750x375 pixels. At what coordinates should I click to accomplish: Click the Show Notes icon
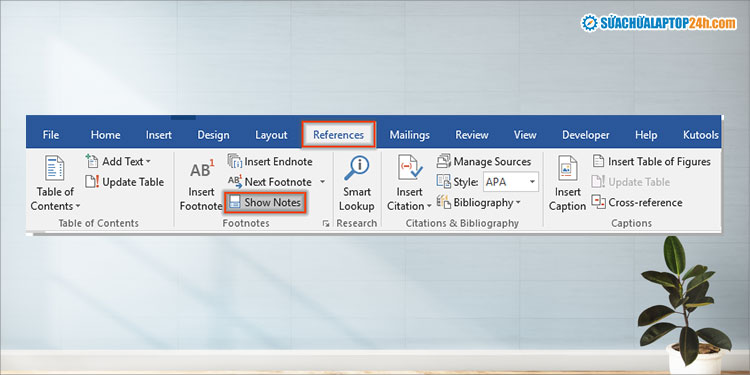[x=234, y=202]
